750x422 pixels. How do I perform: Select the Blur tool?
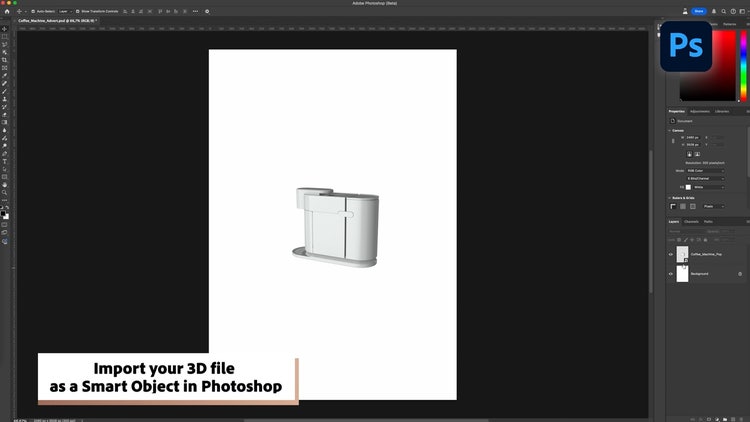coord(5,130)
